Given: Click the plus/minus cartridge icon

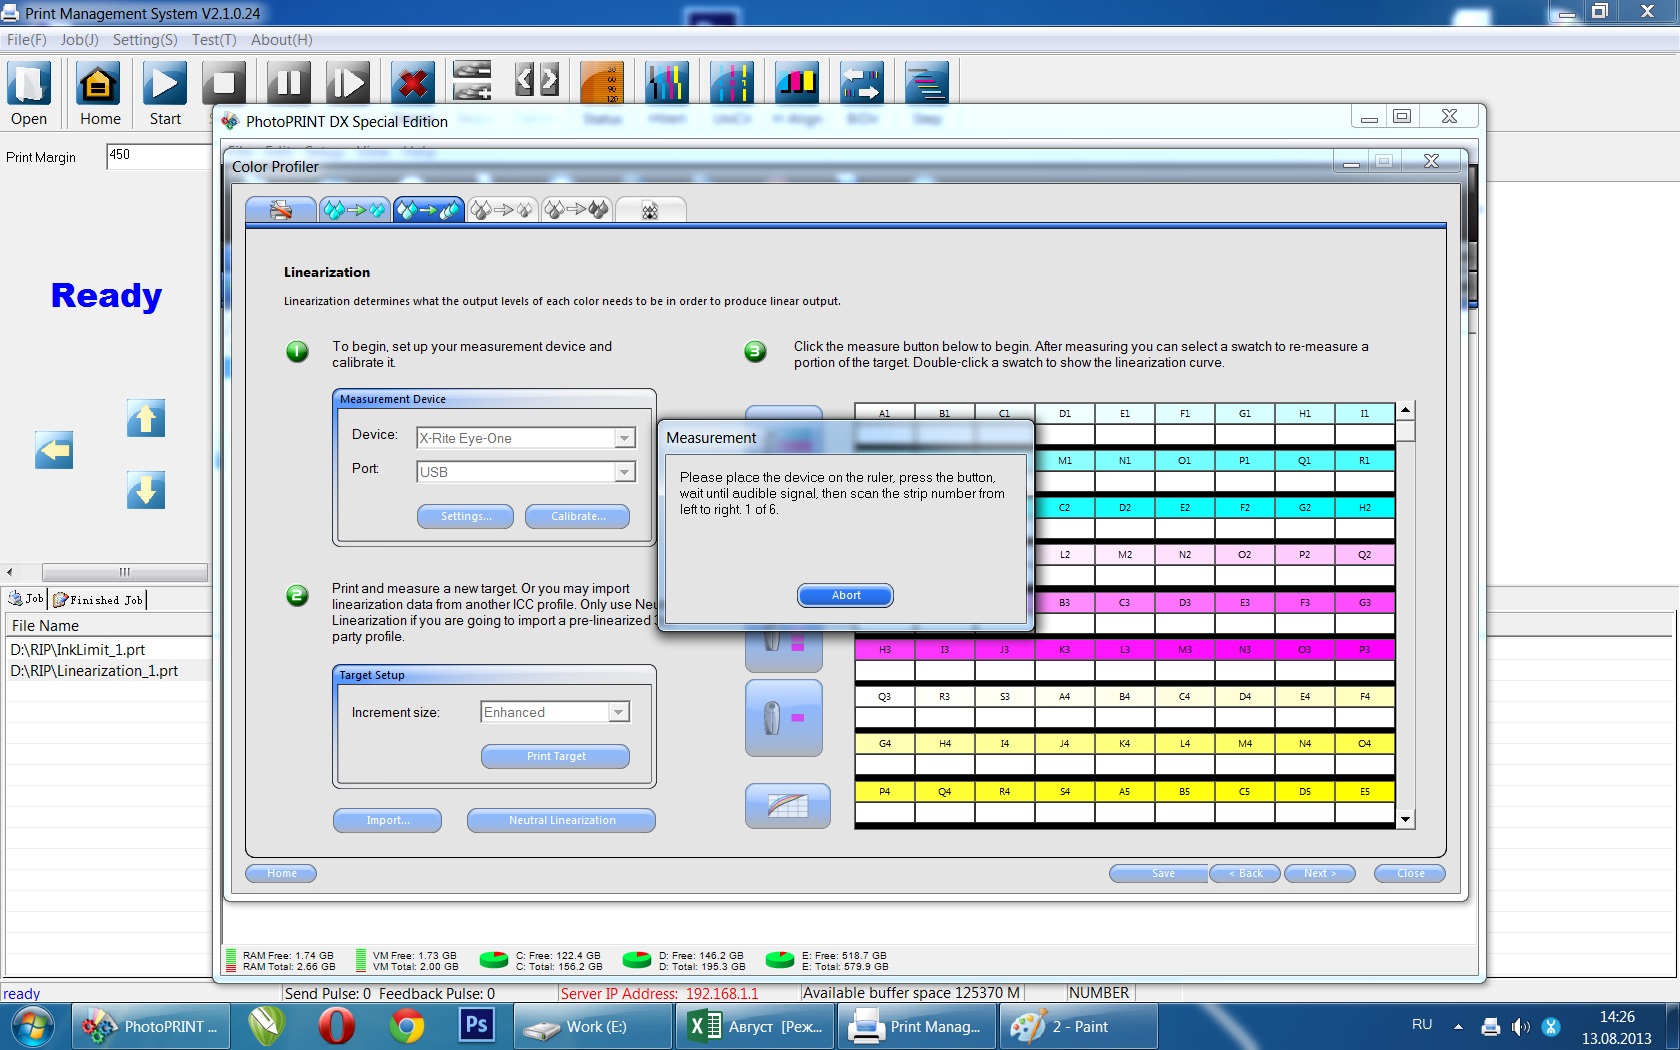Looking at the screenshot, I should coord(472,81).
